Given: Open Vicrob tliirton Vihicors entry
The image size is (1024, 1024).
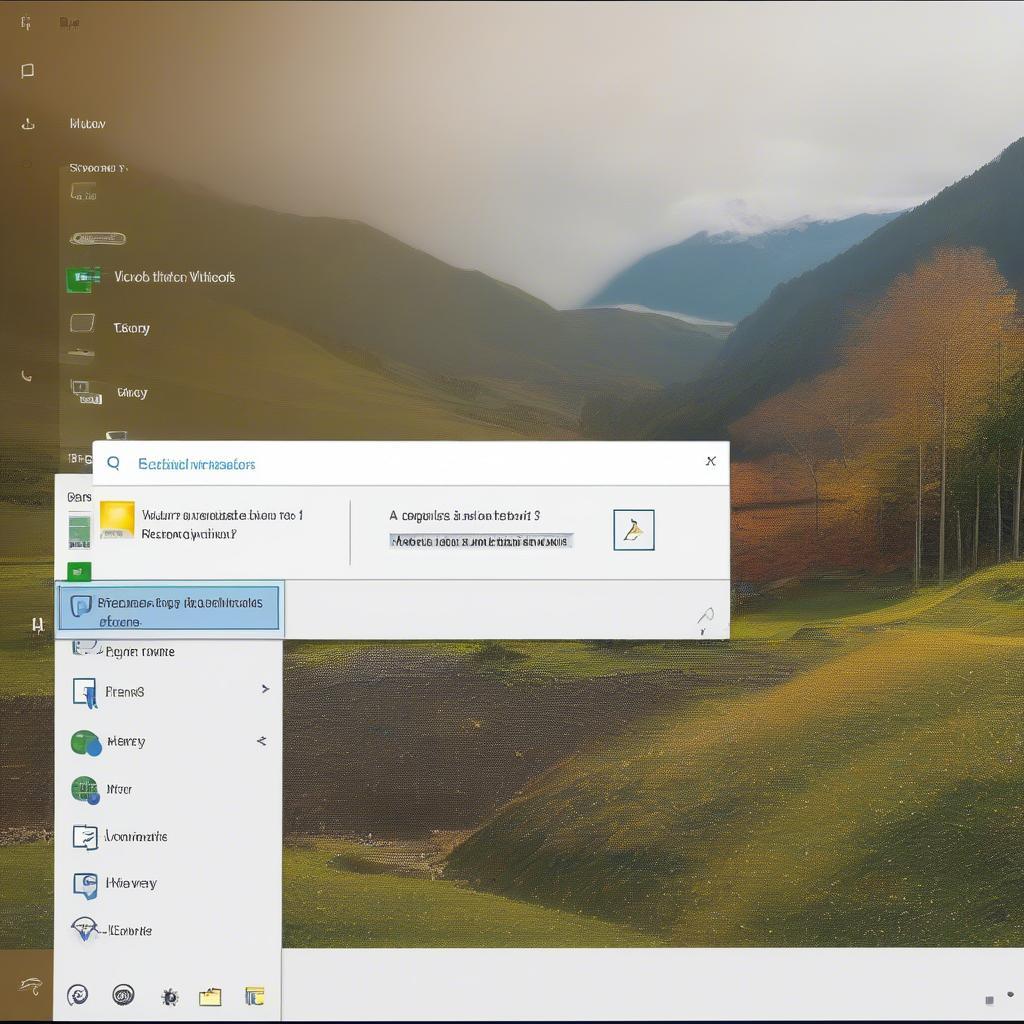Looking at the screenshot, I should coord(174,278).
